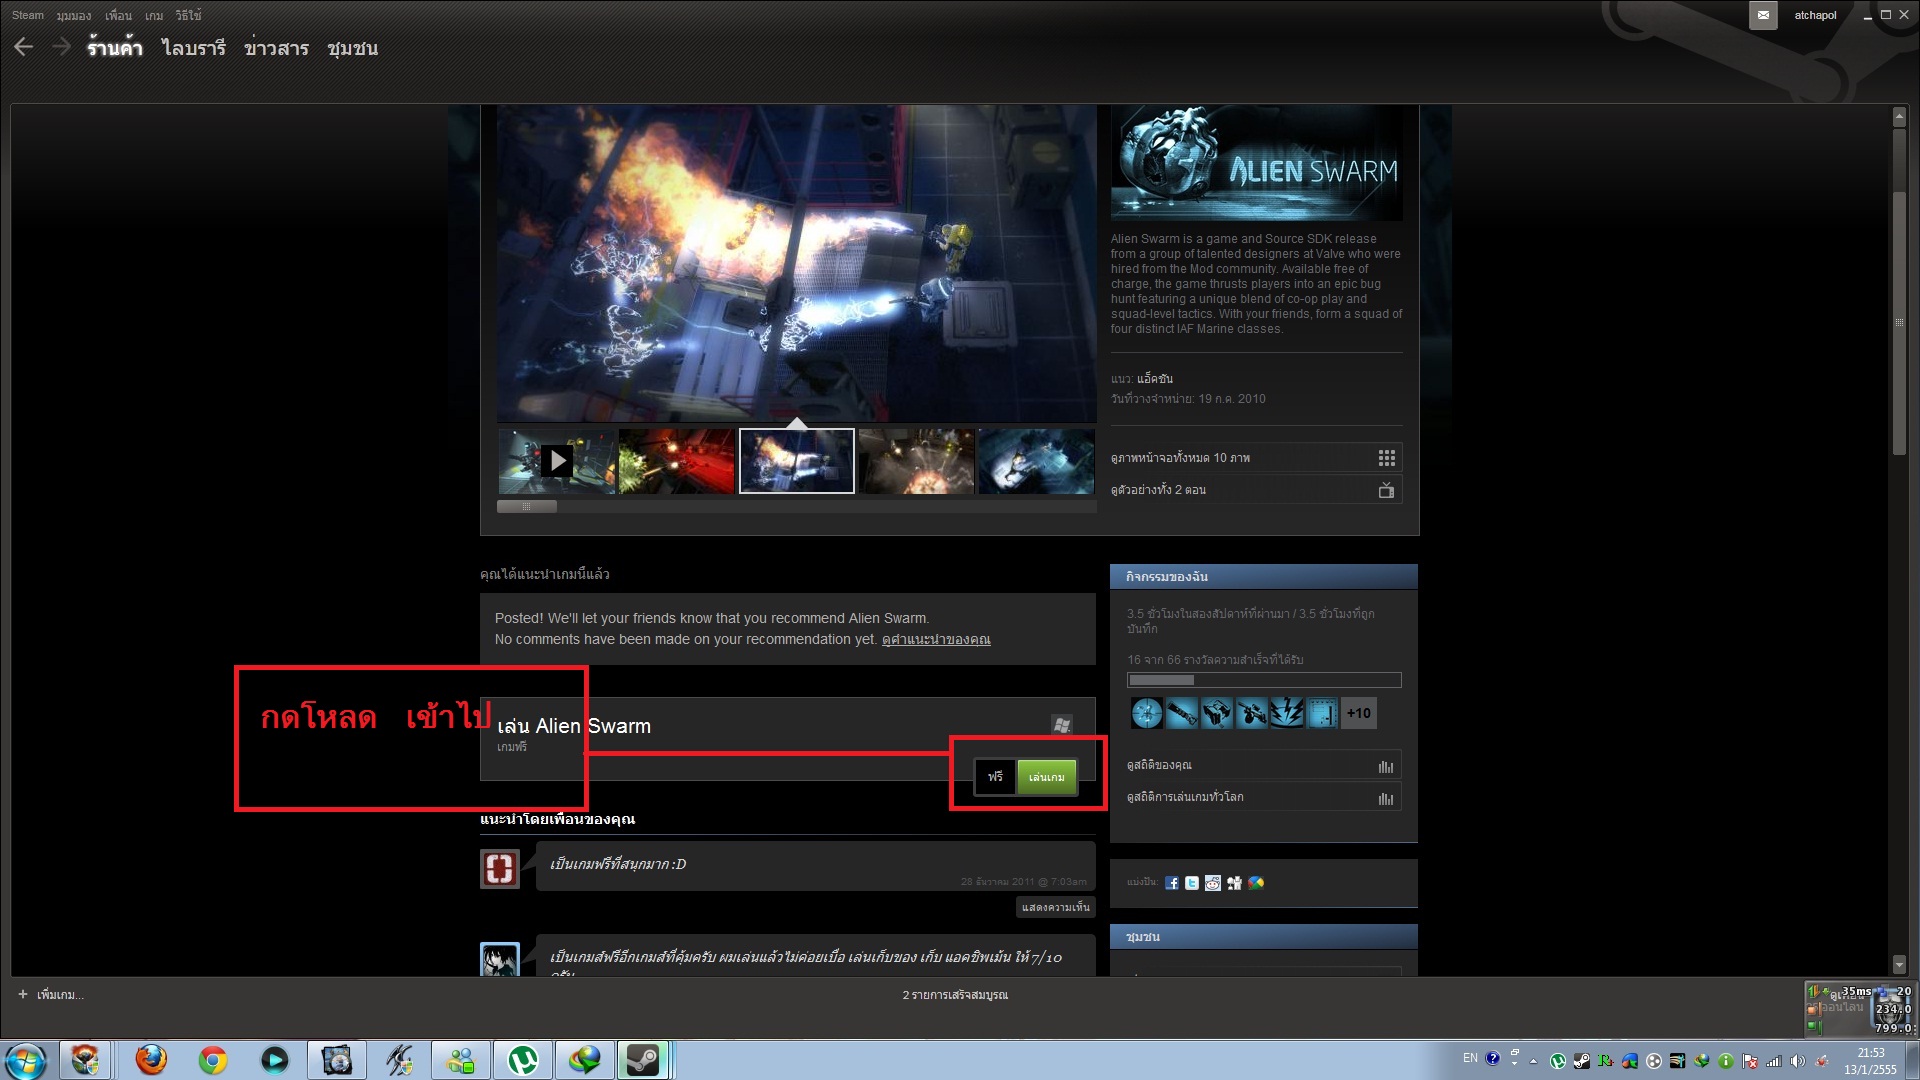Open the sixth achievement icon
Image resolution: width=1920 pixels, height=1080 pixels.
(x=1322, y=713)
